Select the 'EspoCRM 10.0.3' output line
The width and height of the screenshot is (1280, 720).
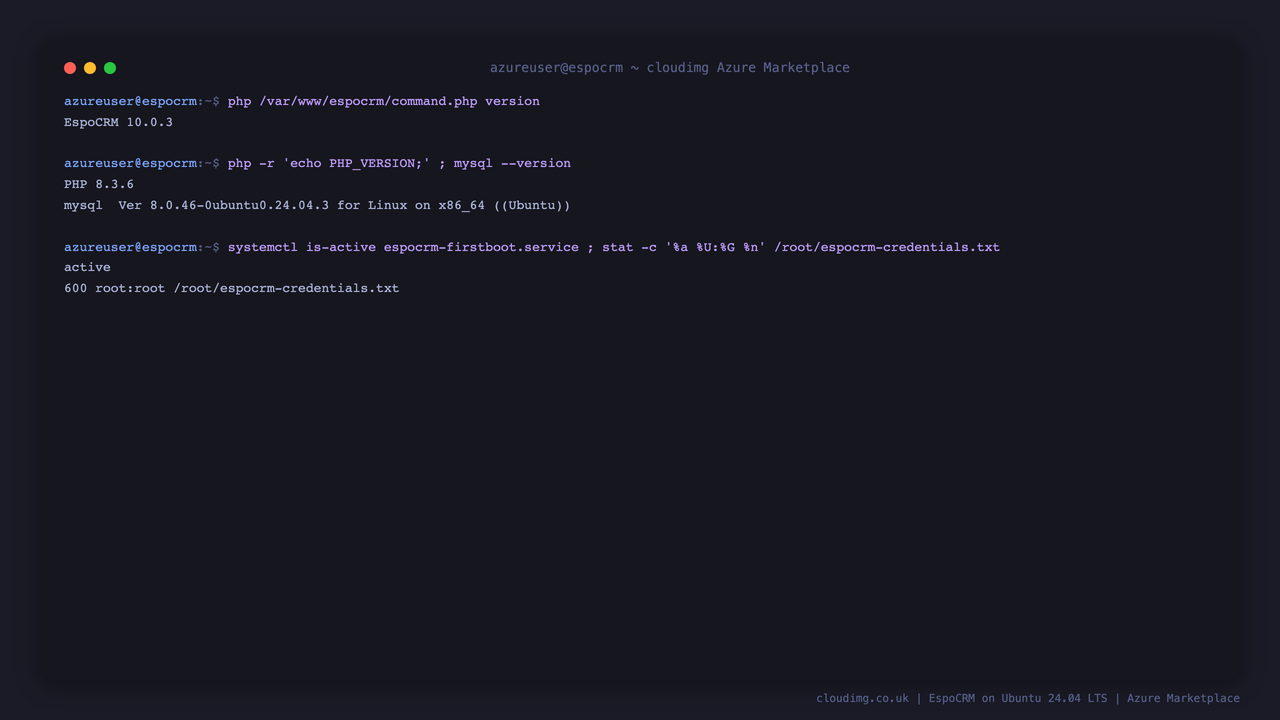(x=118, y=122)
